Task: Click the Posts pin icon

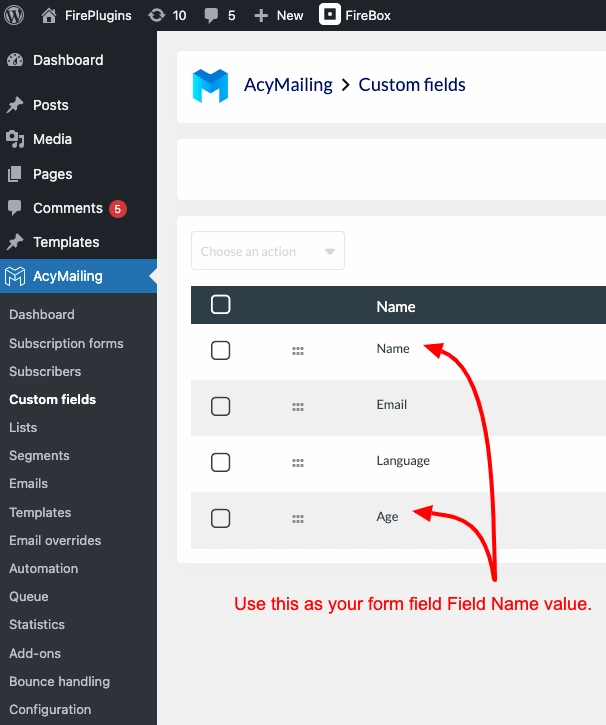Action: click(x=15, y=105)
